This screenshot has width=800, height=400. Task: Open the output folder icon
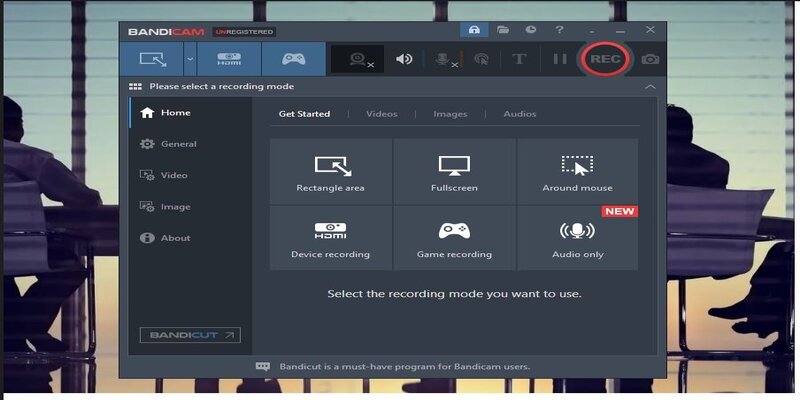click(x=503, y=30)
